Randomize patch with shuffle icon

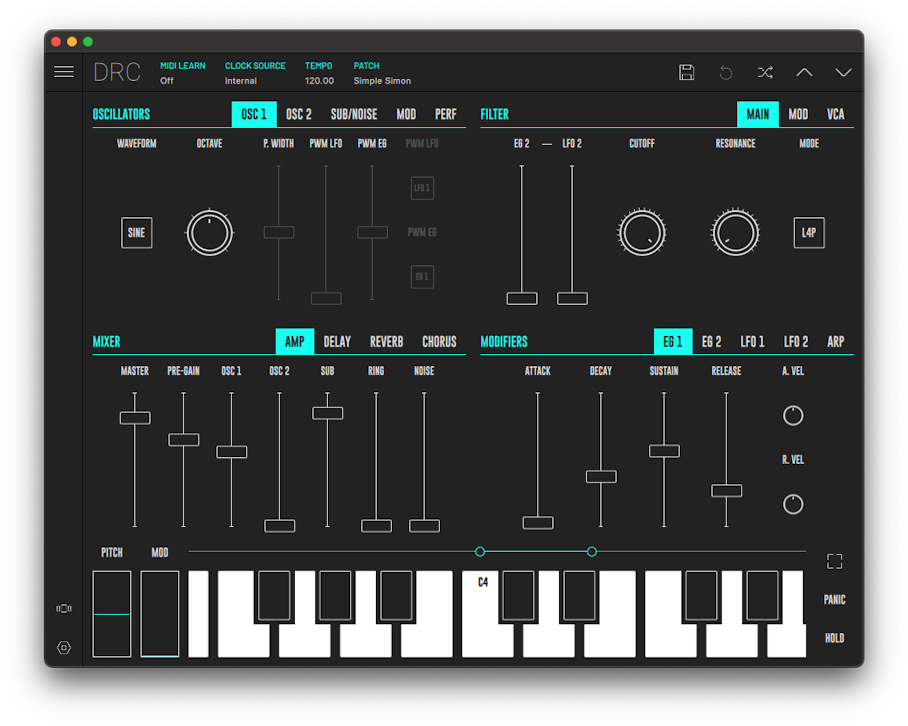pyautogui.click(x=765, y=72)
